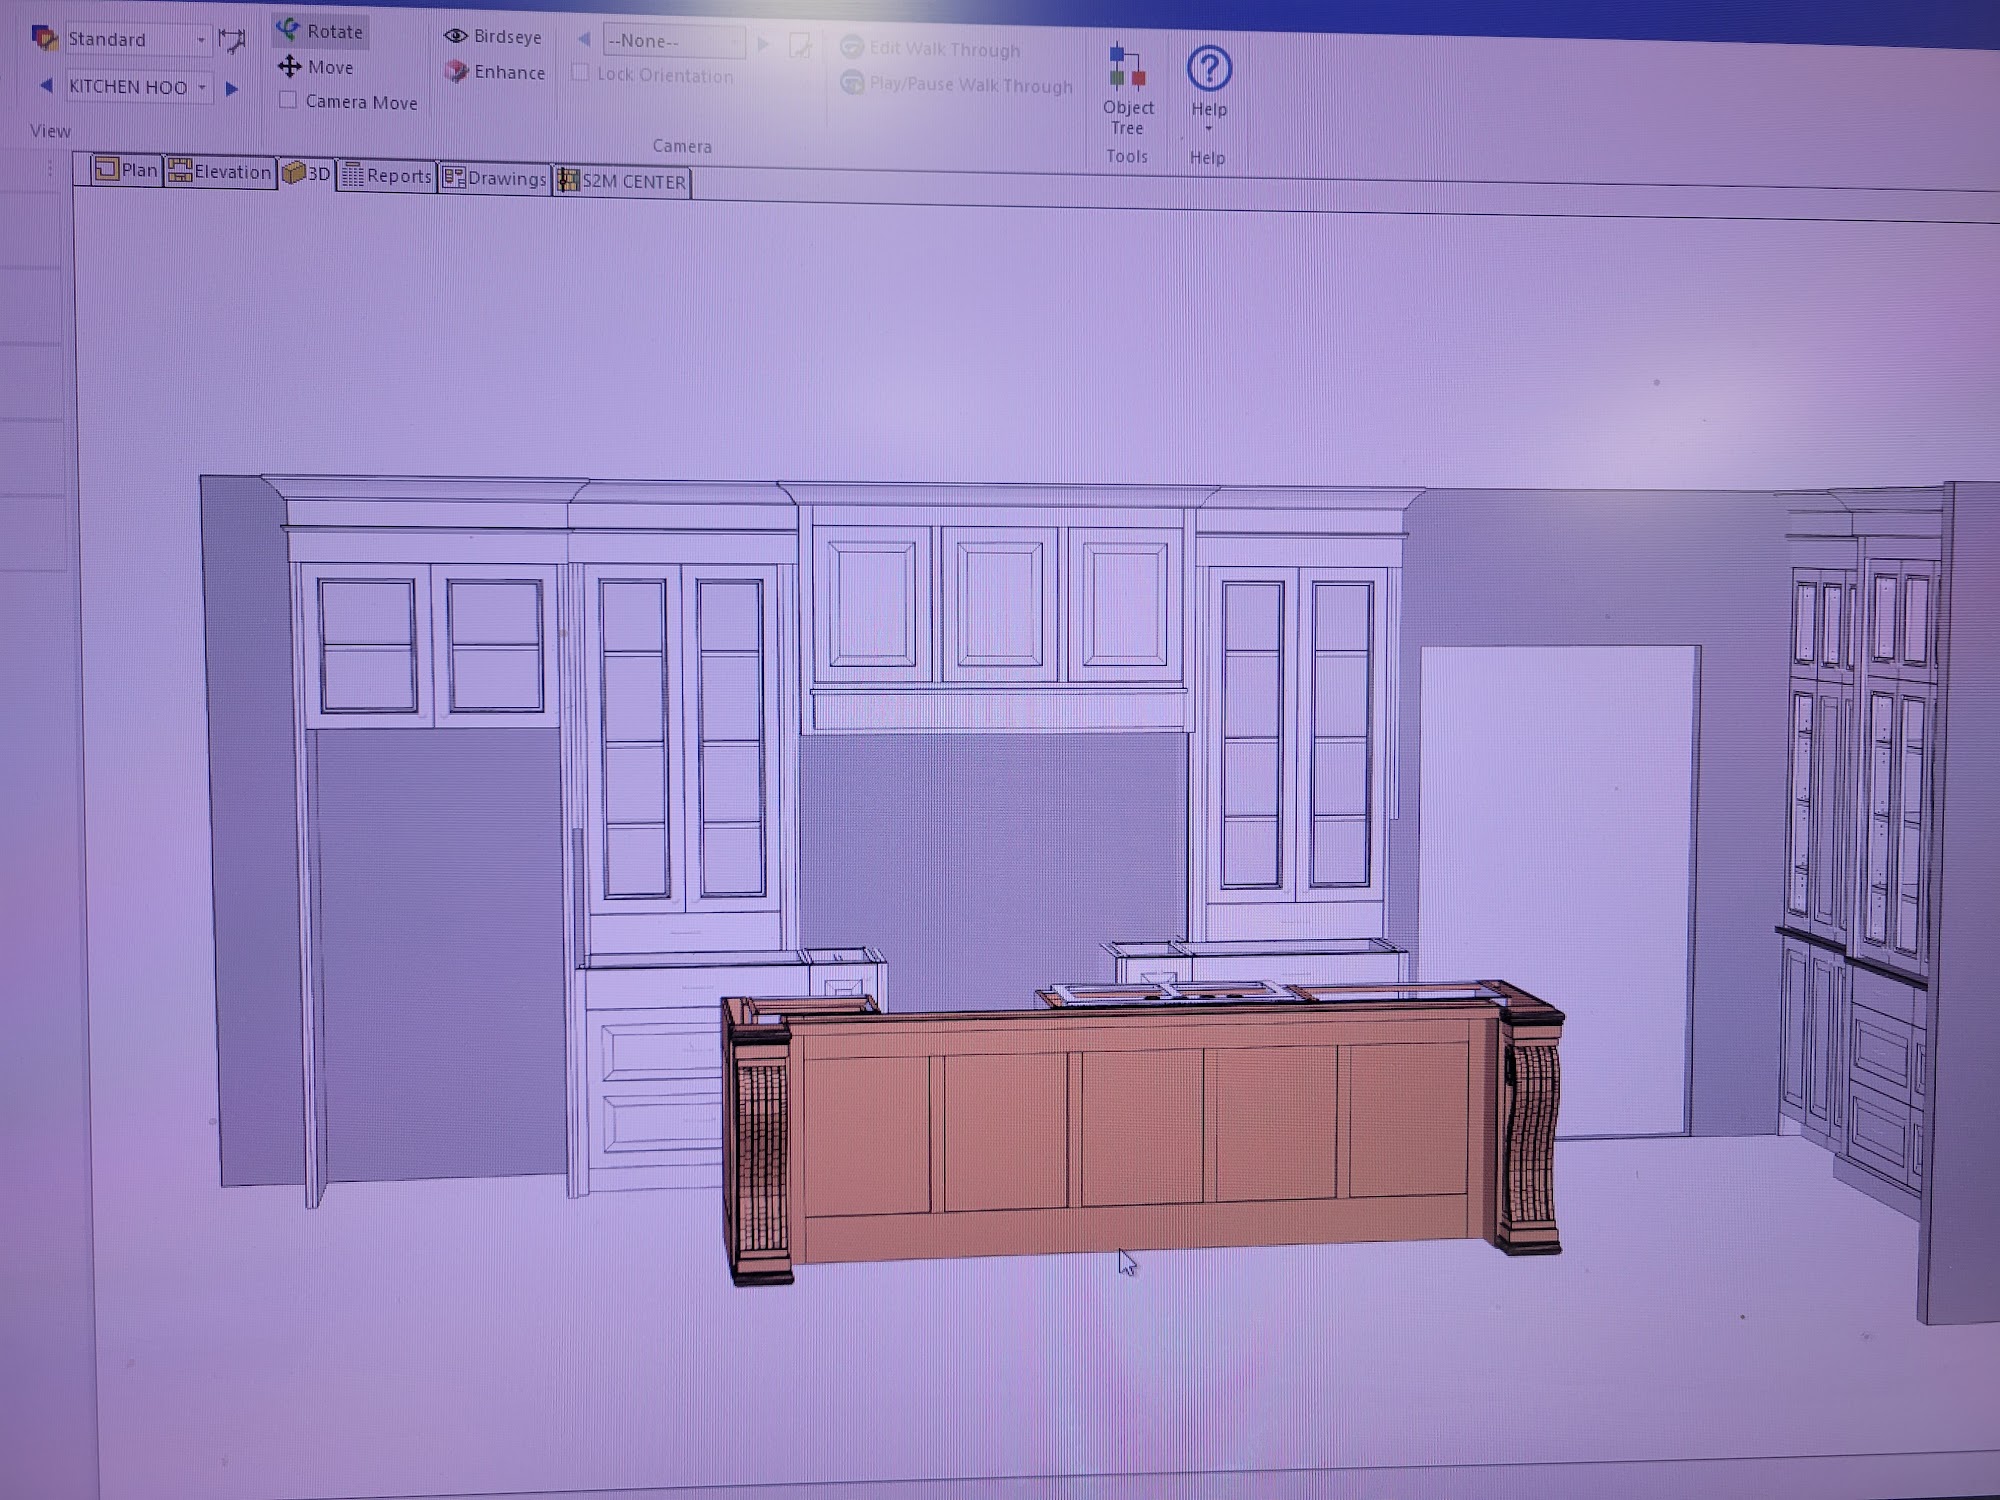
Task: Toggle the Lock Orientation checkbox
Action: click(x=580, y=73)
